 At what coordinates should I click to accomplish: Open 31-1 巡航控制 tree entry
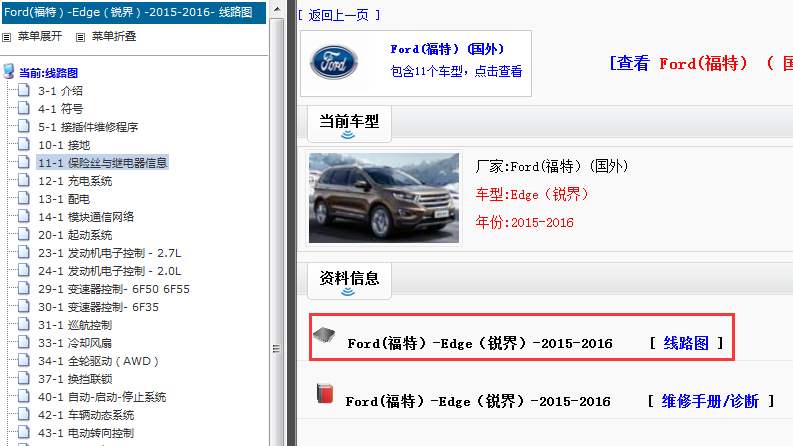[75, 325]
